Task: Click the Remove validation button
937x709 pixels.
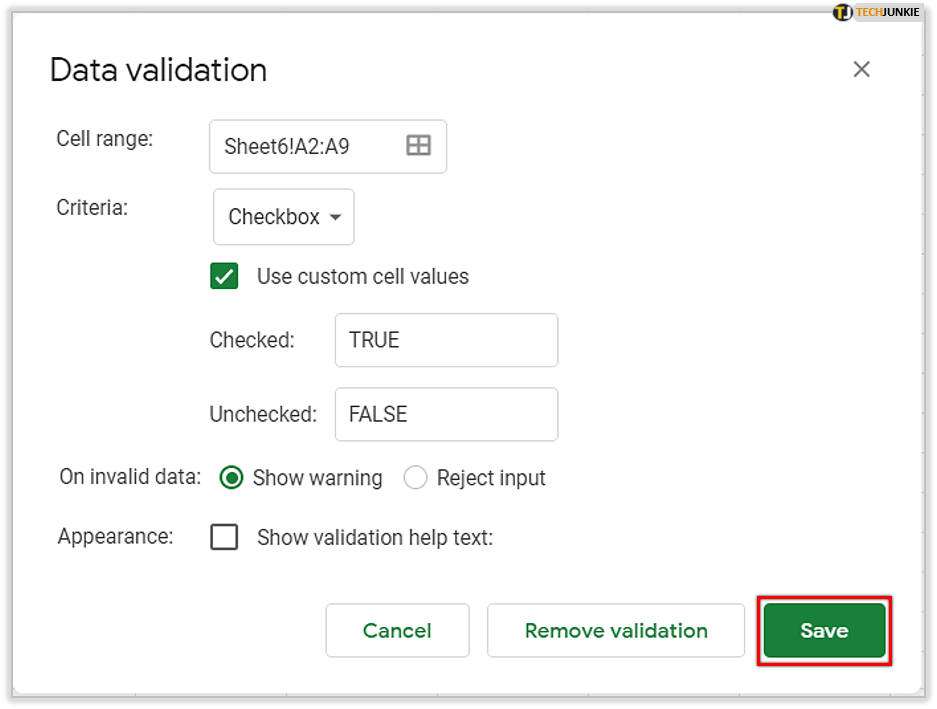Action: pos(616,631)
